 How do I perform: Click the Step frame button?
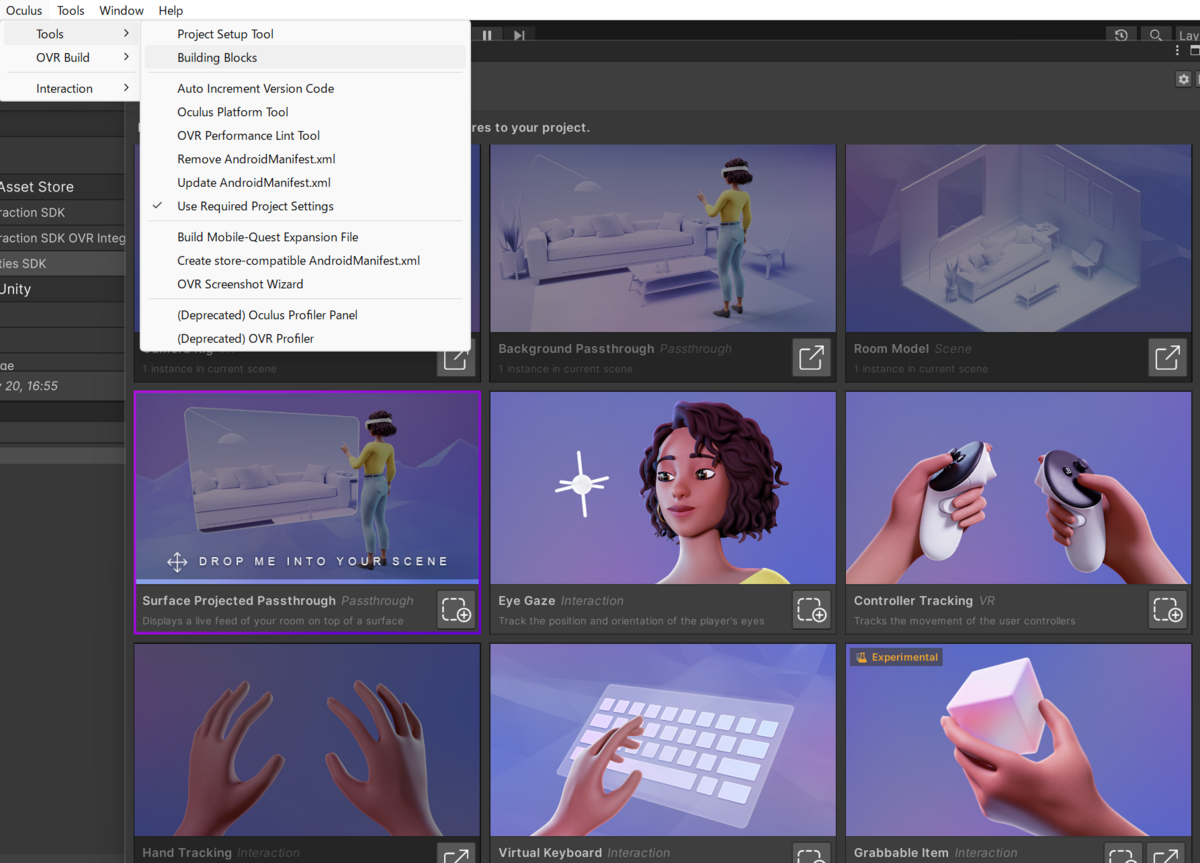[x=519, y=35]
